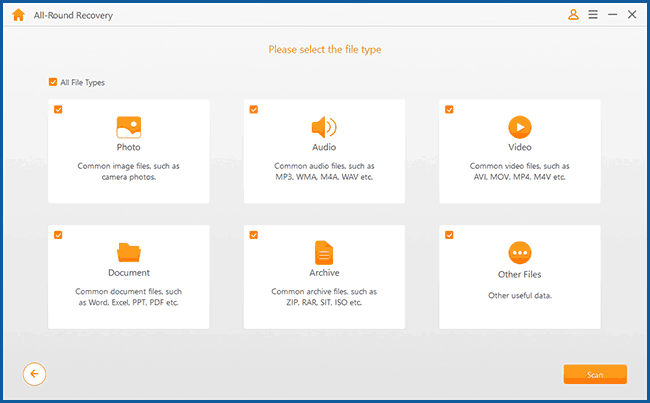Click the Photo picture icon
Screen dimensions: 650x403
tap(128, 127)
